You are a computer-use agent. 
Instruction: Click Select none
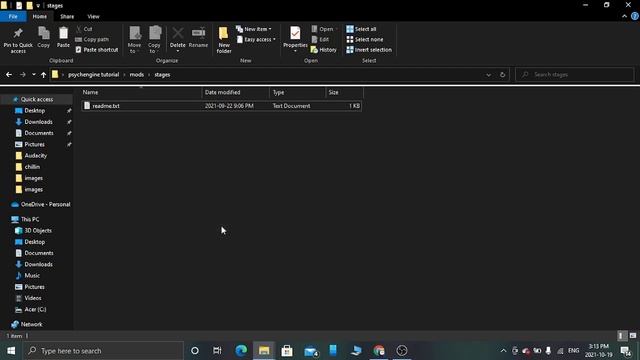pos(364,39)
